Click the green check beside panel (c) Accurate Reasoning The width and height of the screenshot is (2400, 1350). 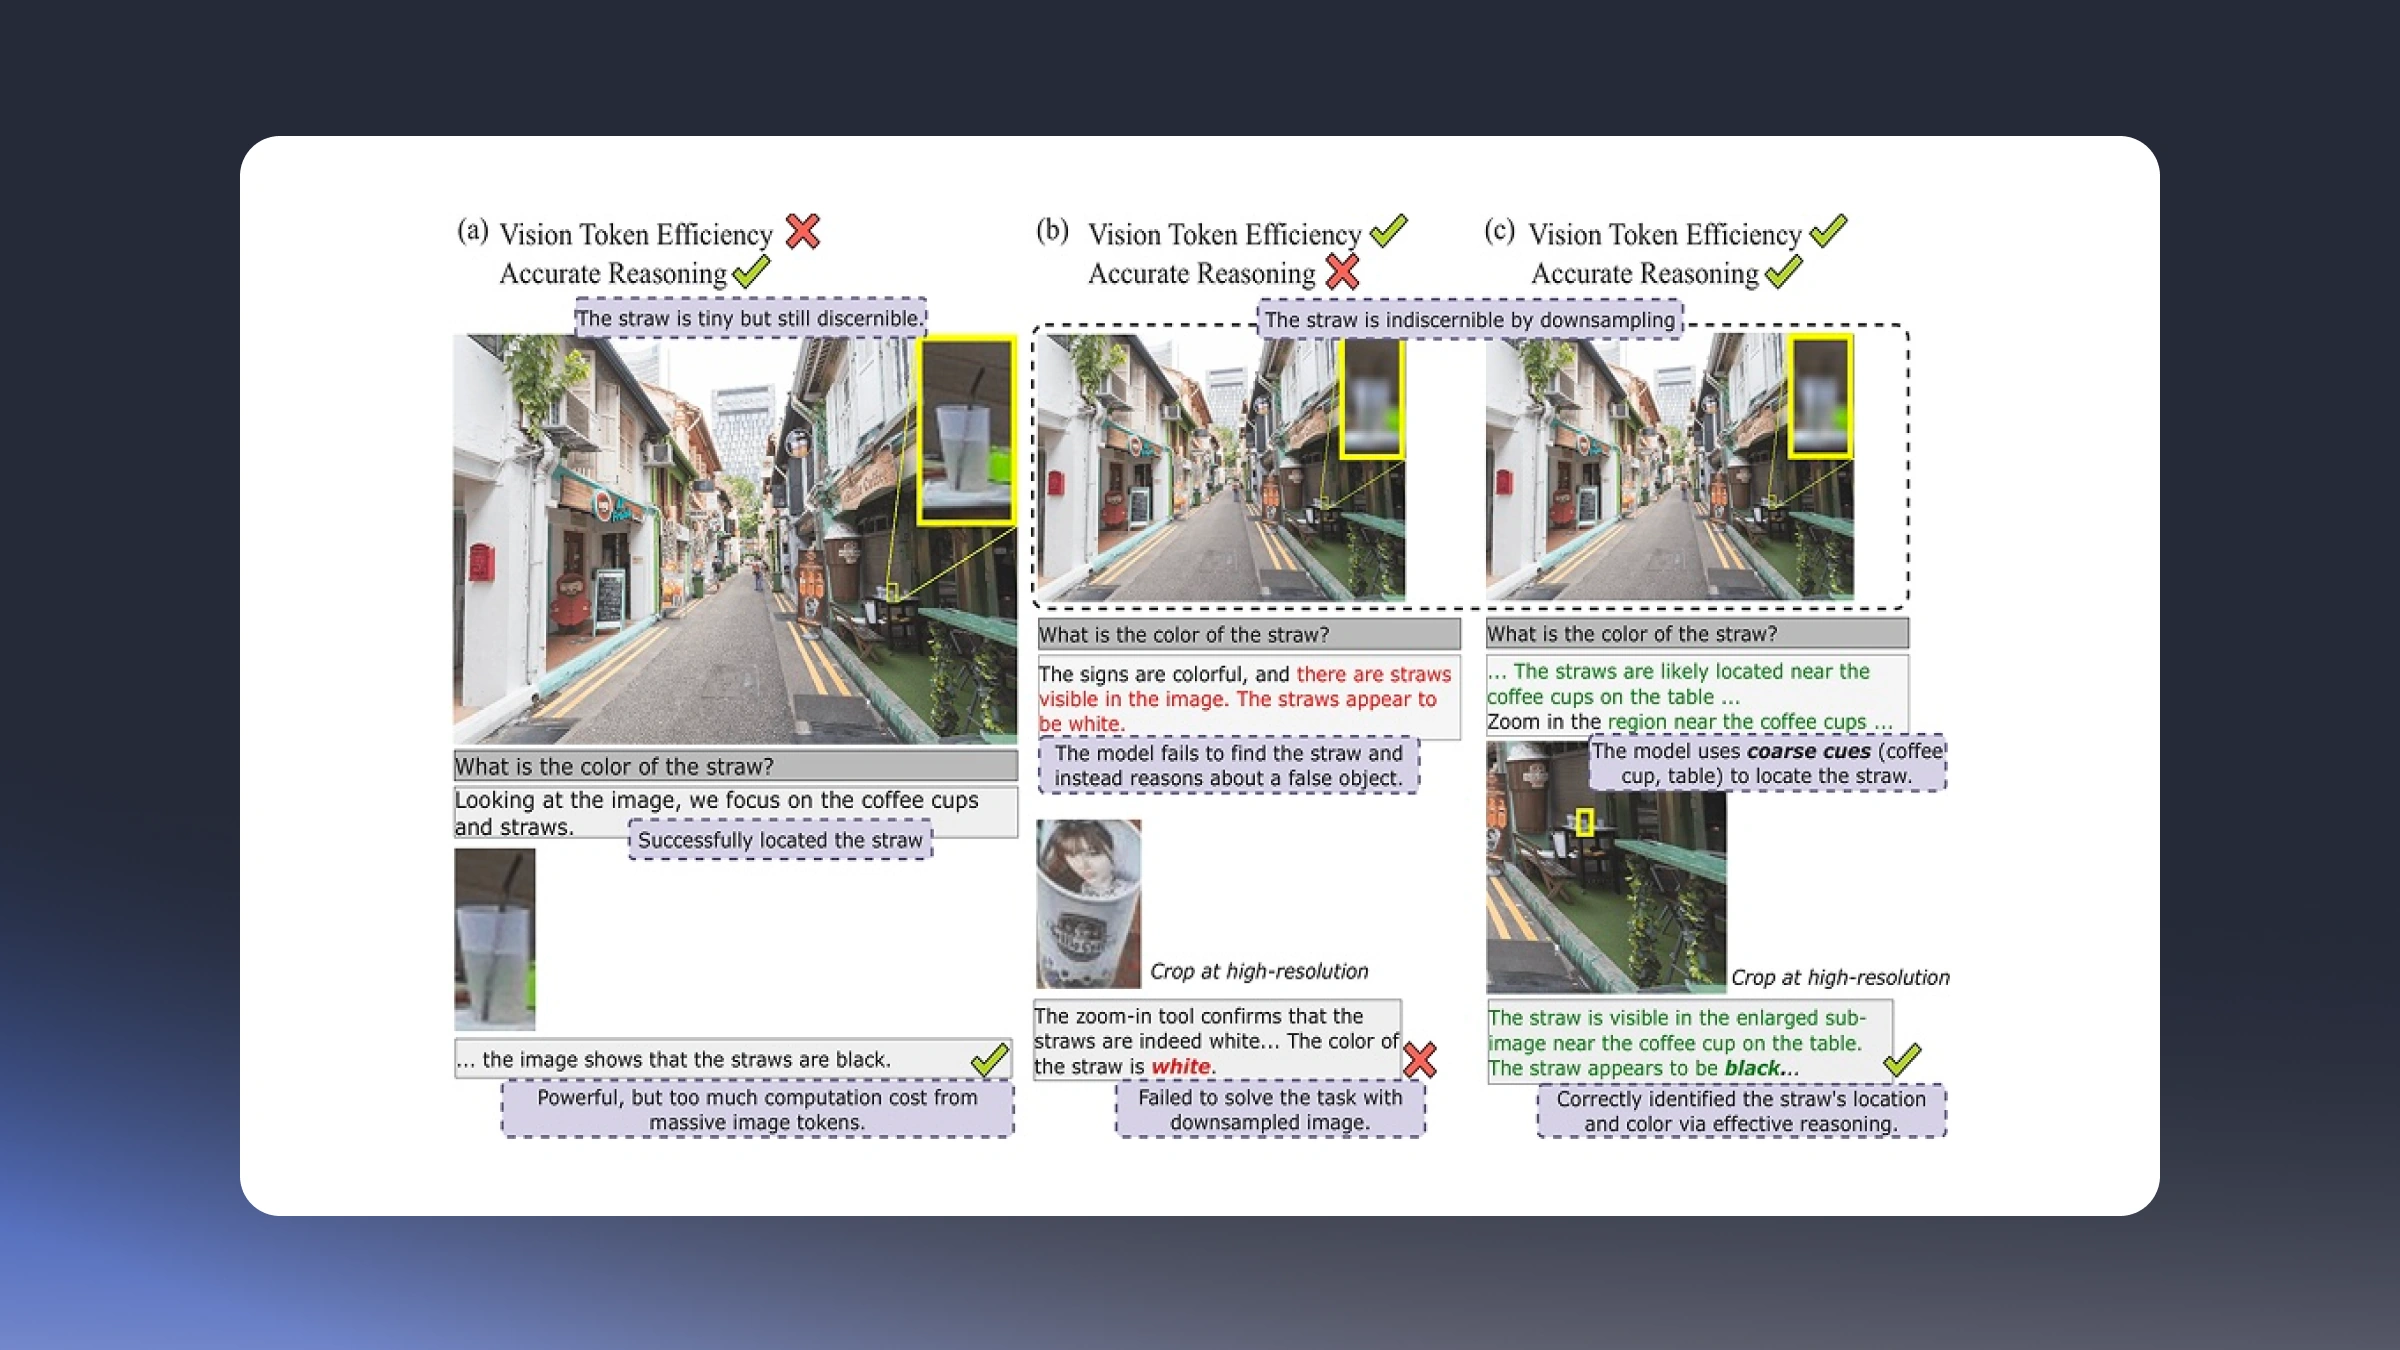[x=1784, y=272]
